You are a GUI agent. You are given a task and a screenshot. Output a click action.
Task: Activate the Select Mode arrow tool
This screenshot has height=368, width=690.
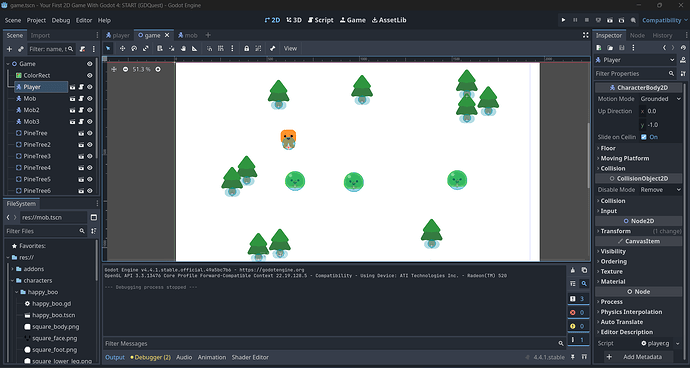[108, 48]
